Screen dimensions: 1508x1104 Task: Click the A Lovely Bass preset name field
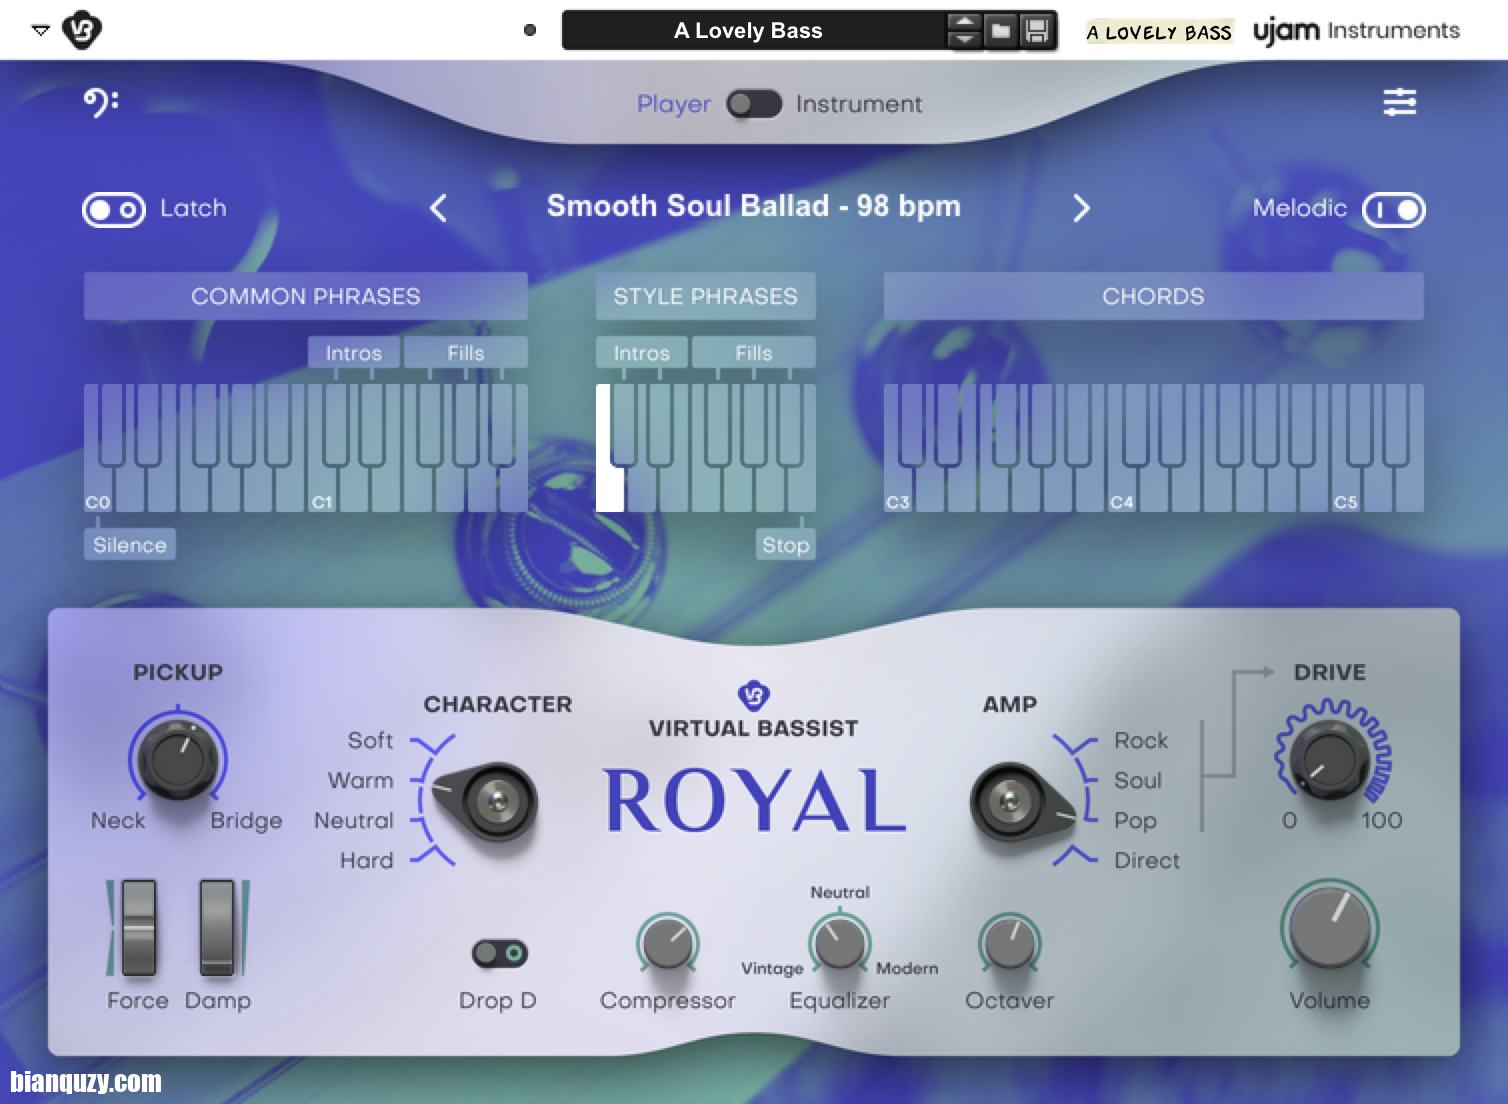point(748,30)
